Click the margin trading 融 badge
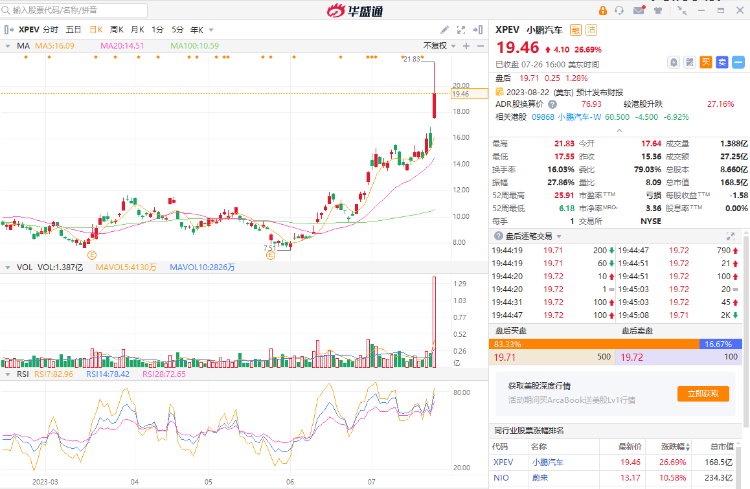Screen dimensions: 750x489 575,30
